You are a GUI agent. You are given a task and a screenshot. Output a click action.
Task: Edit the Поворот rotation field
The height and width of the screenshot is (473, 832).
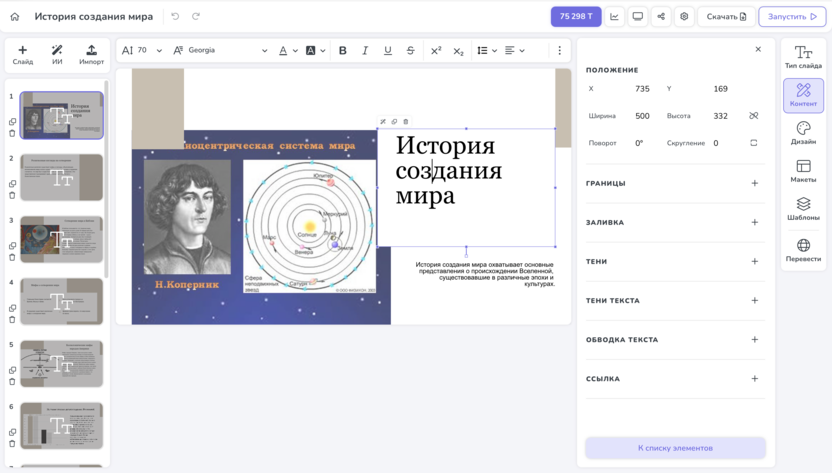[x=639, y=143]
